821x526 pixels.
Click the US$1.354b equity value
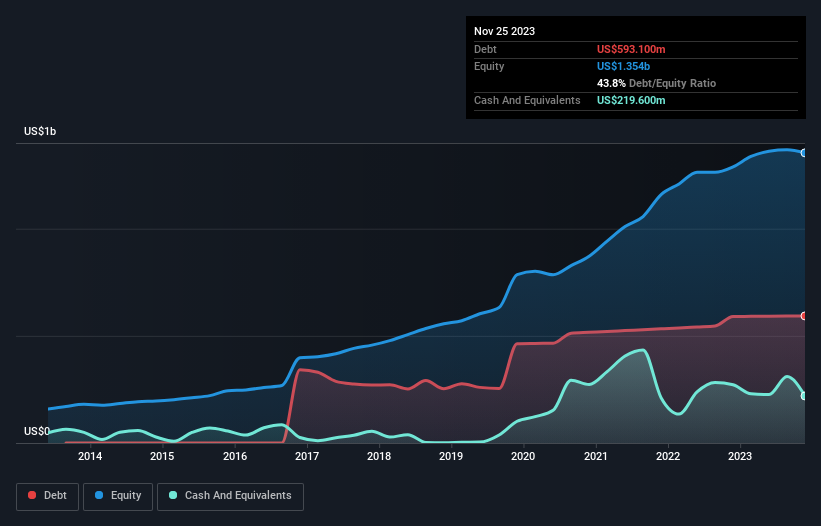(623, 66)
